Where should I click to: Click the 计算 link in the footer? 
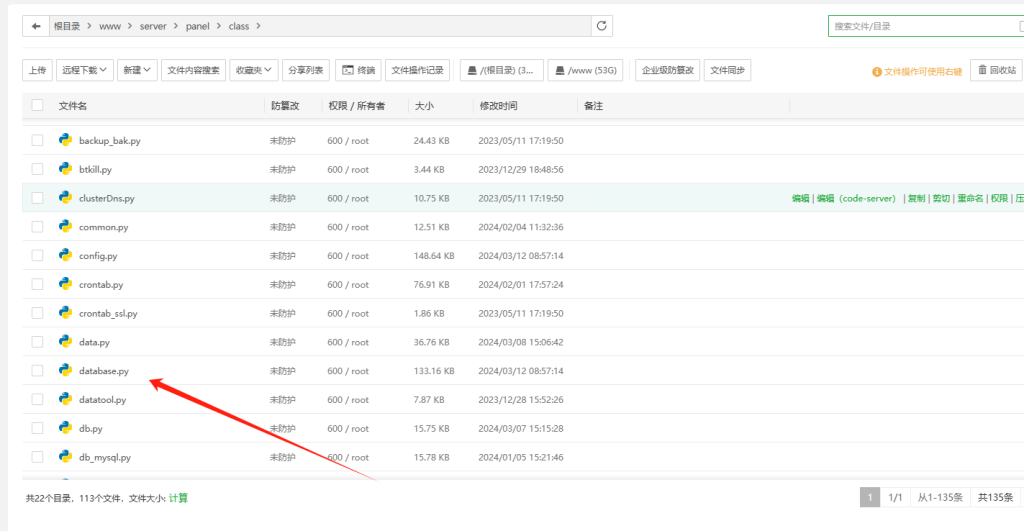click(178, 497)
